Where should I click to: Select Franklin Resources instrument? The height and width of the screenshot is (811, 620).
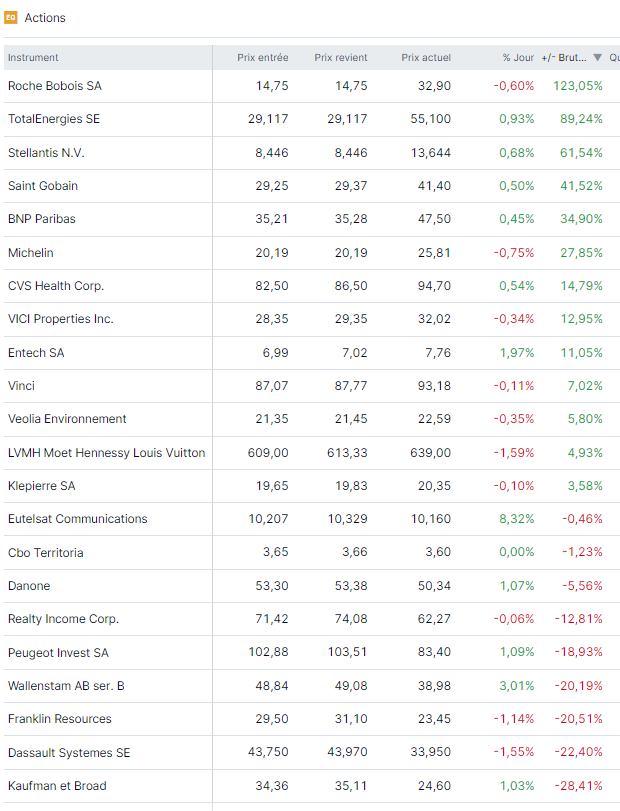point(60,719)
